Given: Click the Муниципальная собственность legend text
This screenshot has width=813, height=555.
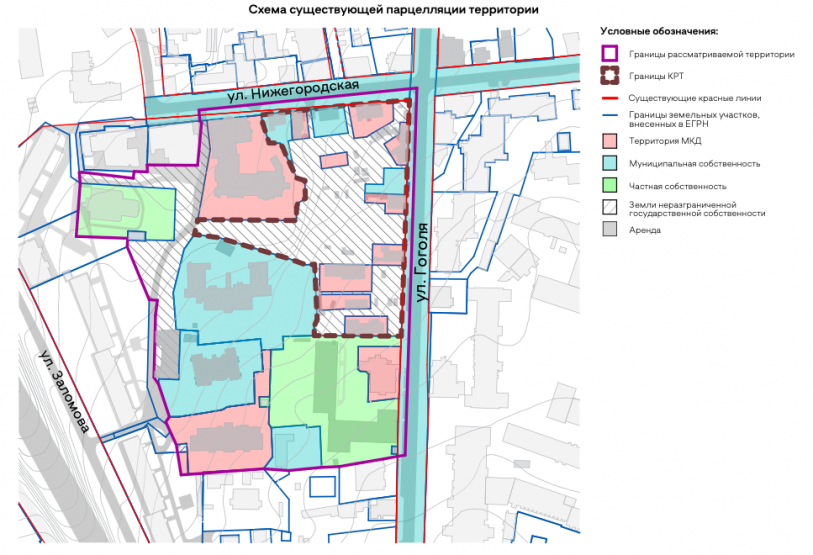Looking at the screenshot, I should pos(694,164).
